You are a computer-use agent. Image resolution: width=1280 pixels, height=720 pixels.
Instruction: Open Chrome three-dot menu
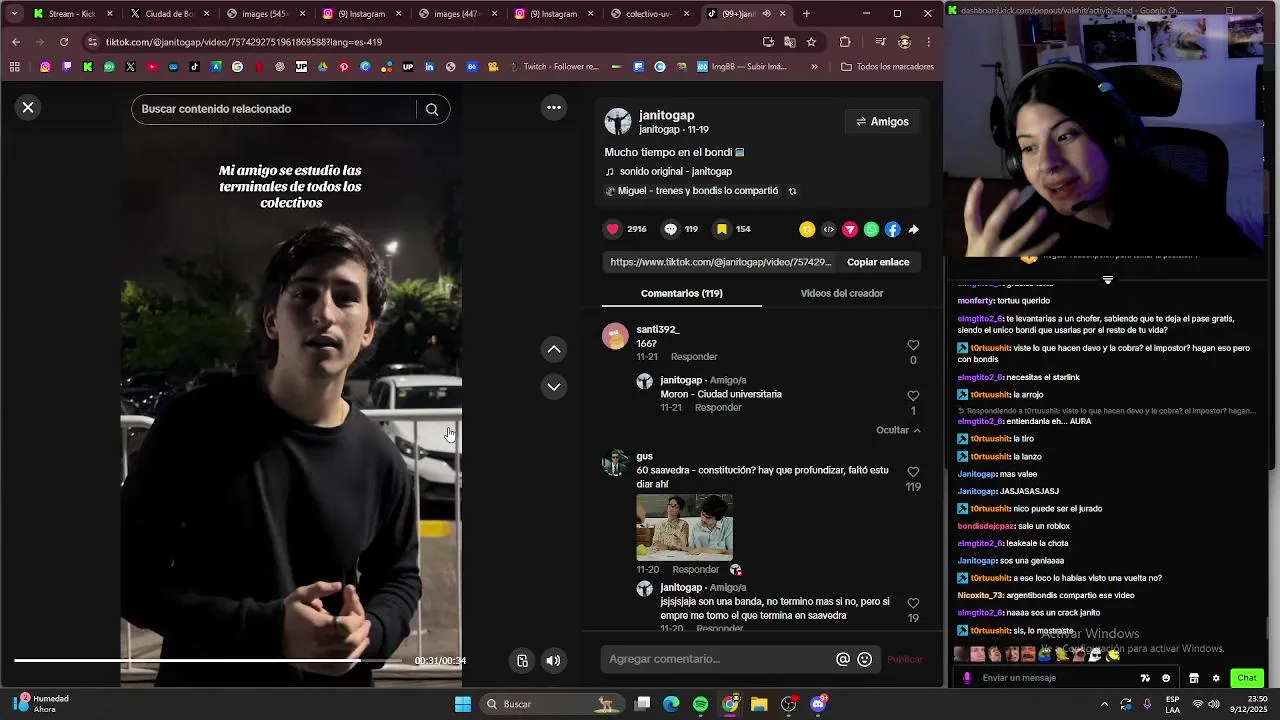click(x=929, y=42)
